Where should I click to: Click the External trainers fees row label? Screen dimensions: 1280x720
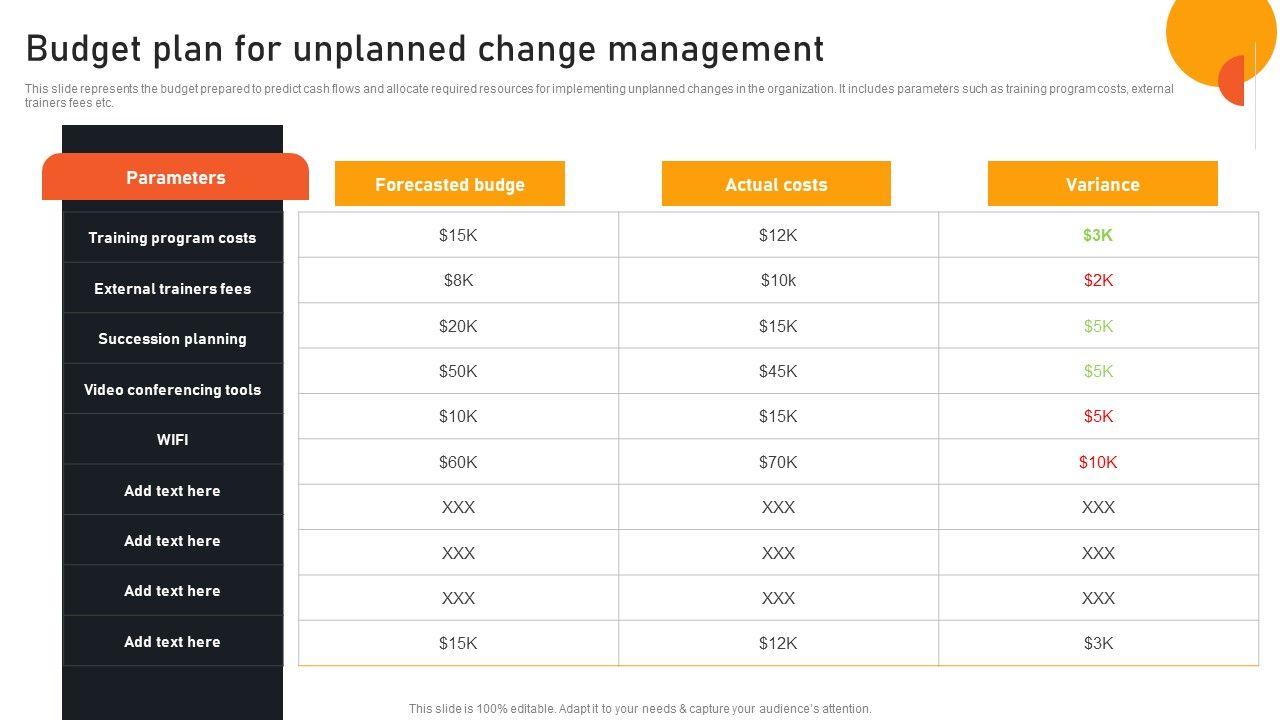pyautogui.click(x=172, y=289)
